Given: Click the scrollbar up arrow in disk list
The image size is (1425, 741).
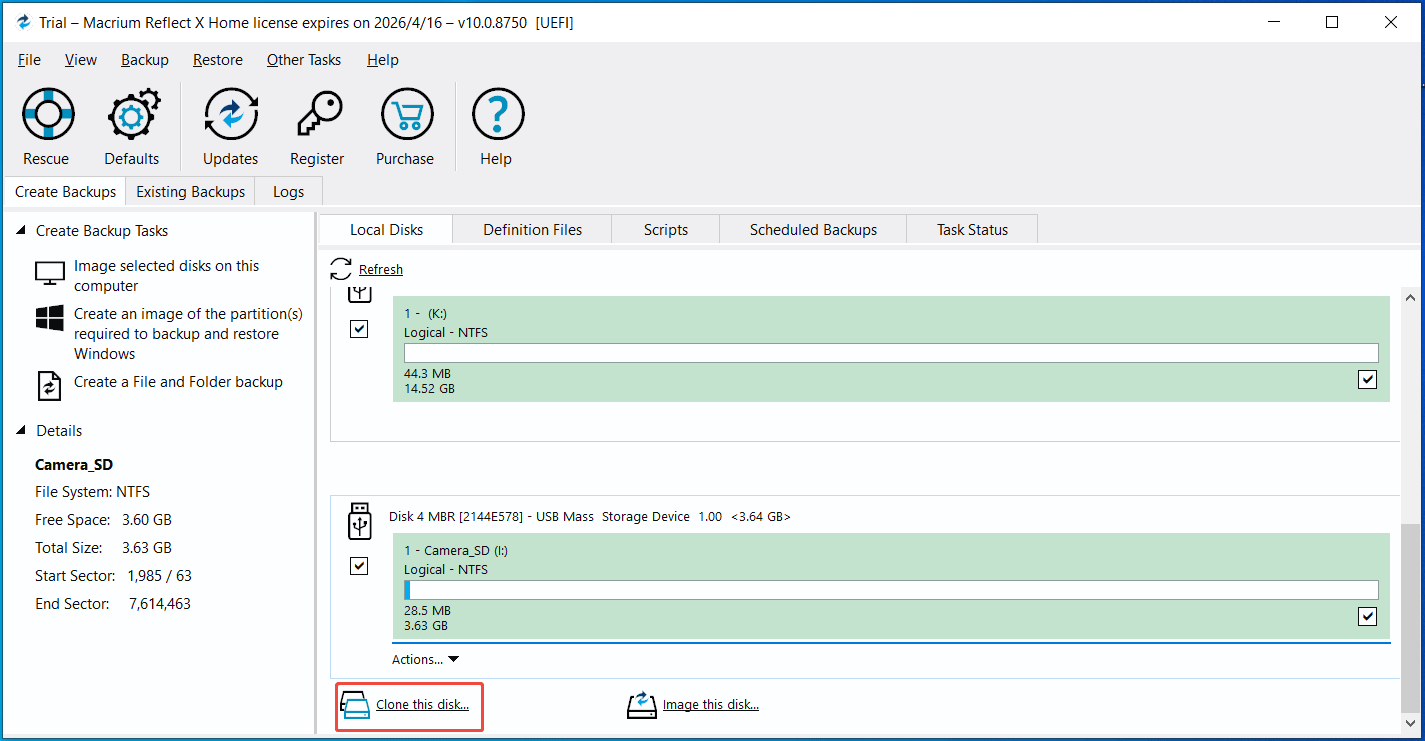Looking at the screenshot, I should click(1410, 298).
